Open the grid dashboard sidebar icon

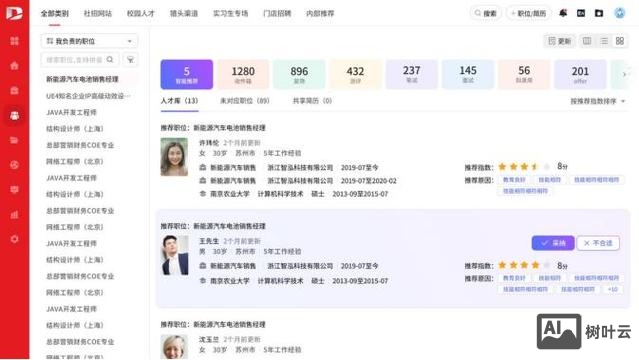(x=14, y=41)
